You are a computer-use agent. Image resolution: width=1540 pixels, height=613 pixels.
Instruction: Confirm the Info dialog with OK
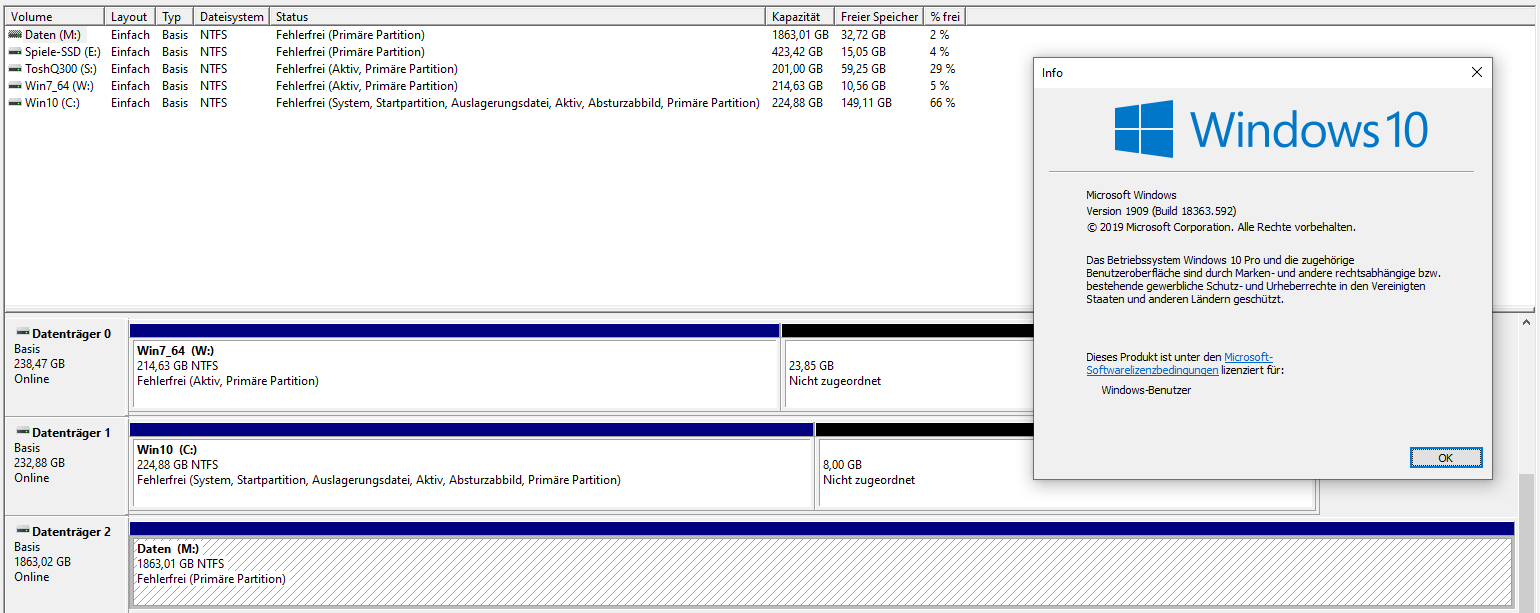pyautogui.click(x=1445, y=457)
